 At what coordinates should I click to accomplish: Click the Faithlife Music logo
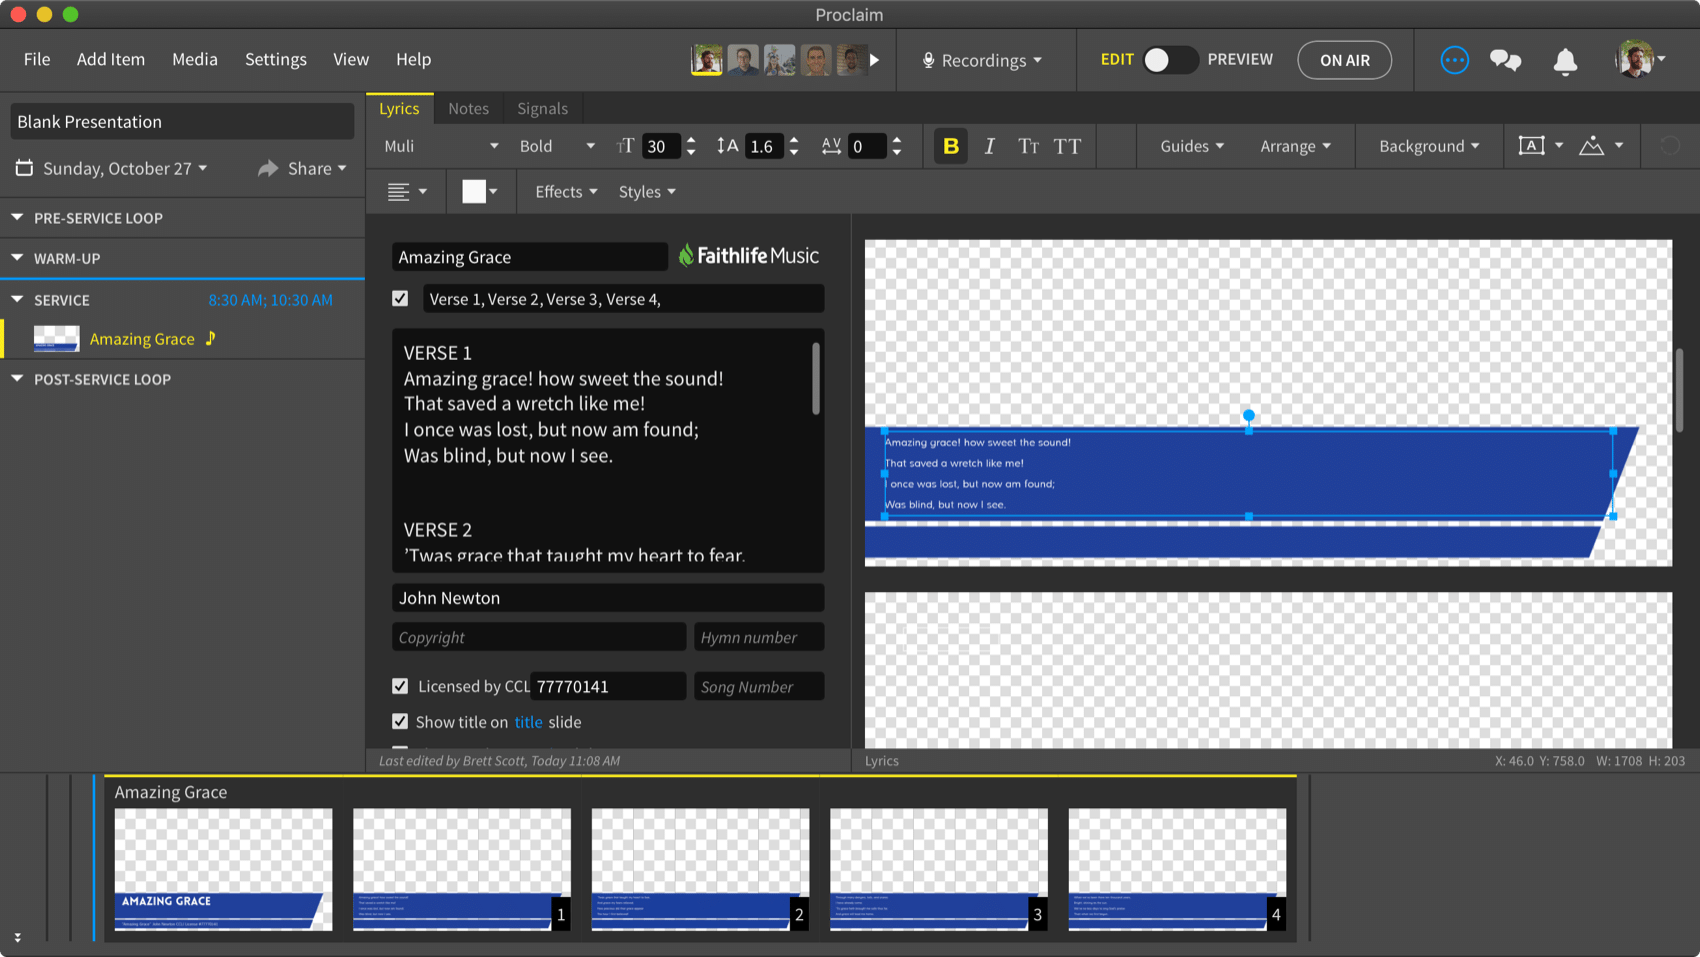click(749, 256)
